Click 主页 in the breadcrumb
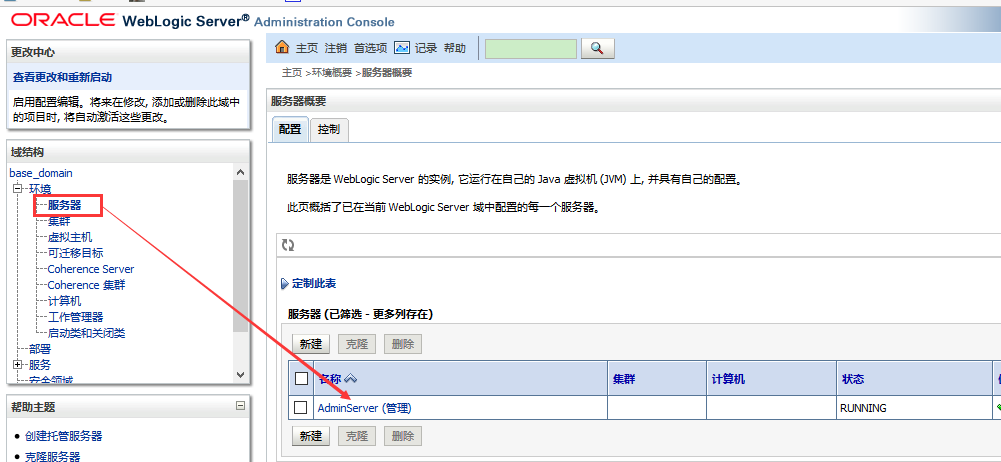Viewport: 1001px width, 462px height. click(x=292, y=73)
